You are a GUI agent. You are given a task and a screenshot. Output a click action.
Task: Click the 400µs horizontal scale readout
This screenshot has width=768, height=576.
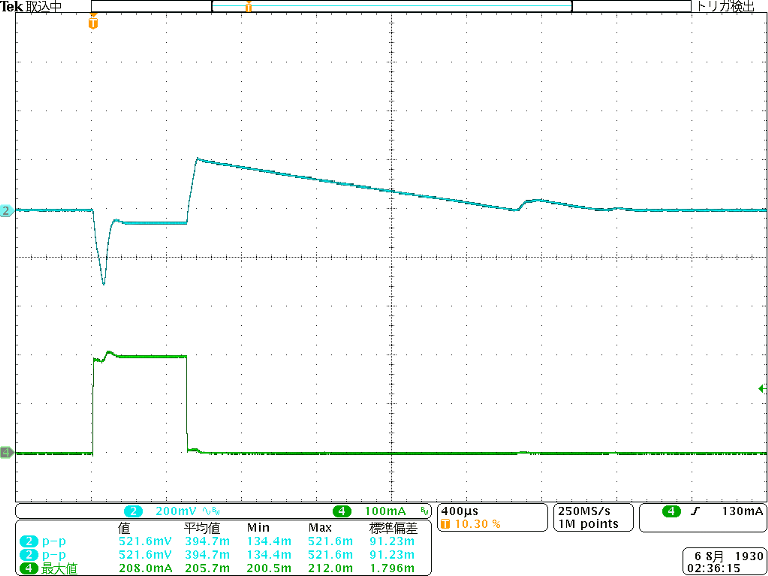pyautogui.click(x=461, y=511)
